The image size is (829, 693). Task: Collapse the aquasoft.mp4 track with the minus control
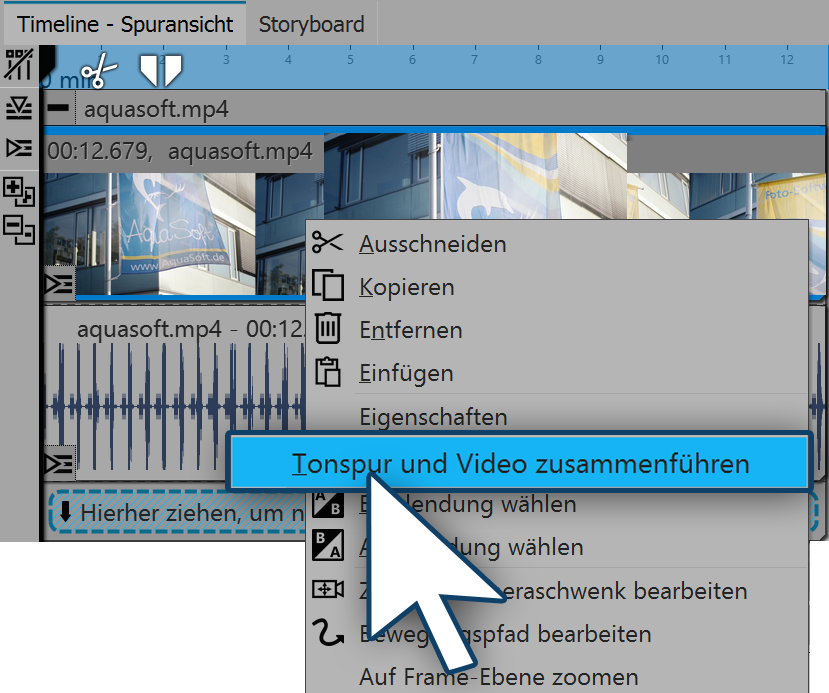tap(57, 107)
